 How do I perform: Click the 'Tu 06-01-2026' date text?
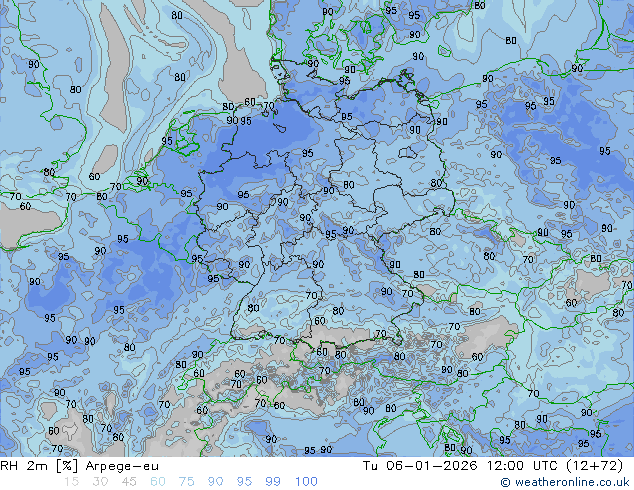(420, 466)
